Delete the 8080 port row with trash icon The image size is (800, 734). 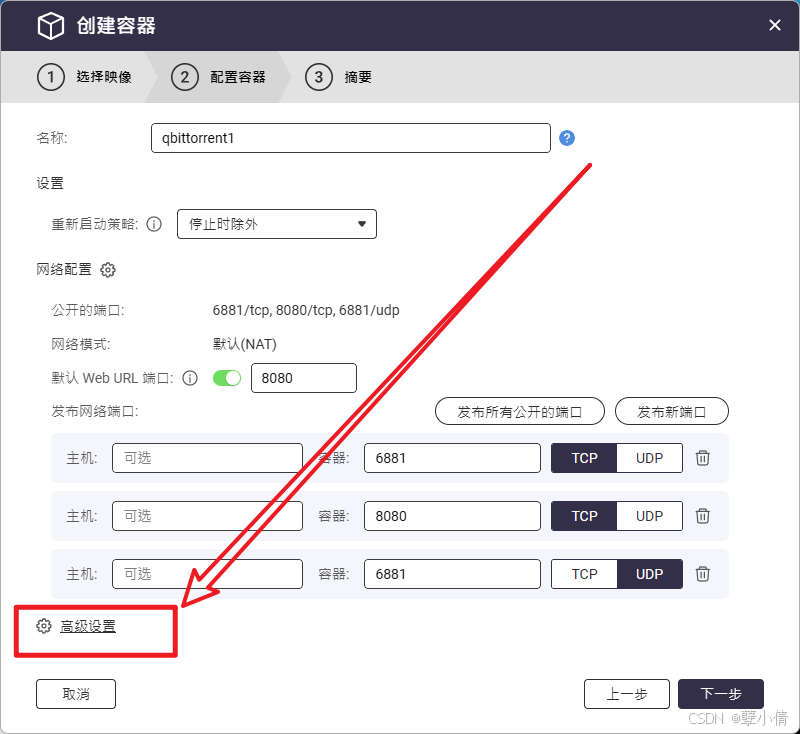pos(703,516)
